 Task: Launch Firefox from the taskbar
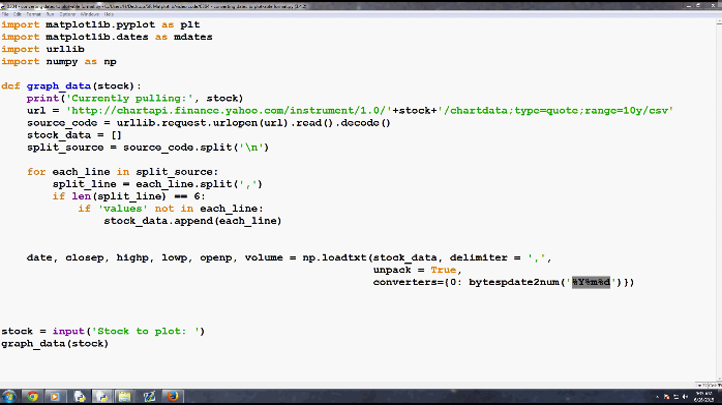pos(172,397)
